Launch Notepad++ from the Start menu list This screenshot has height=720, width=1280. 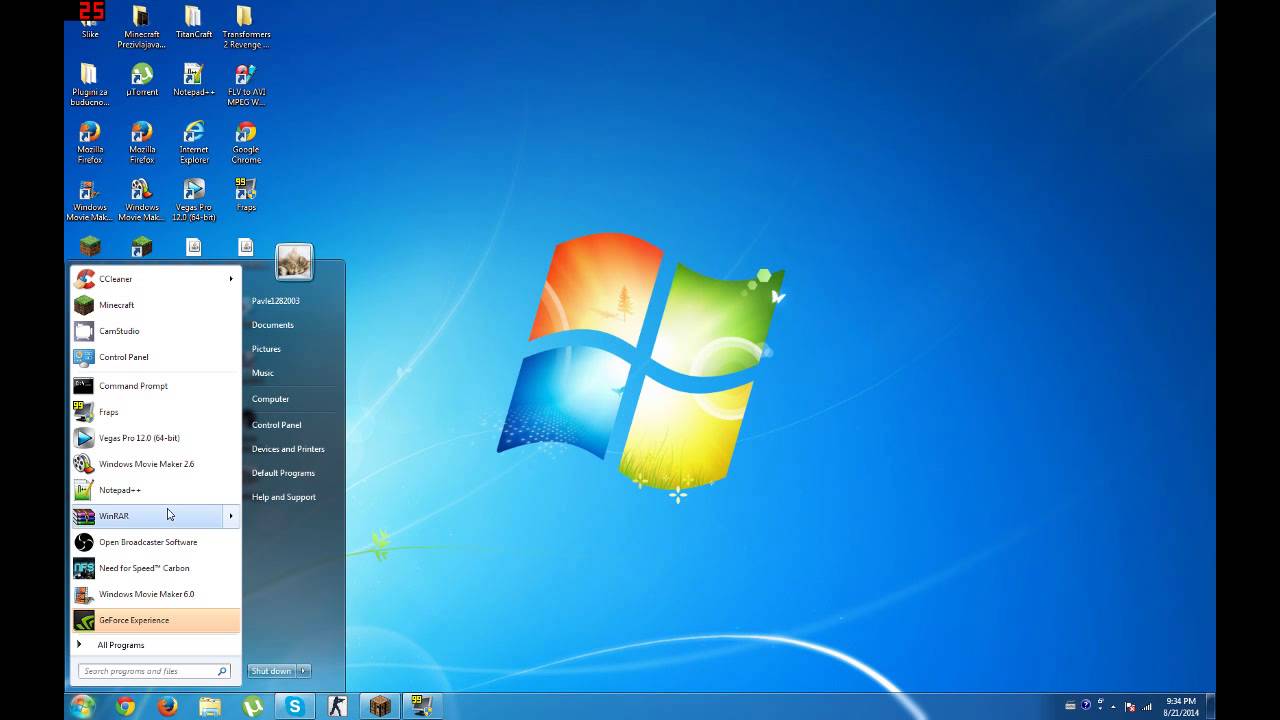[156, 490]
